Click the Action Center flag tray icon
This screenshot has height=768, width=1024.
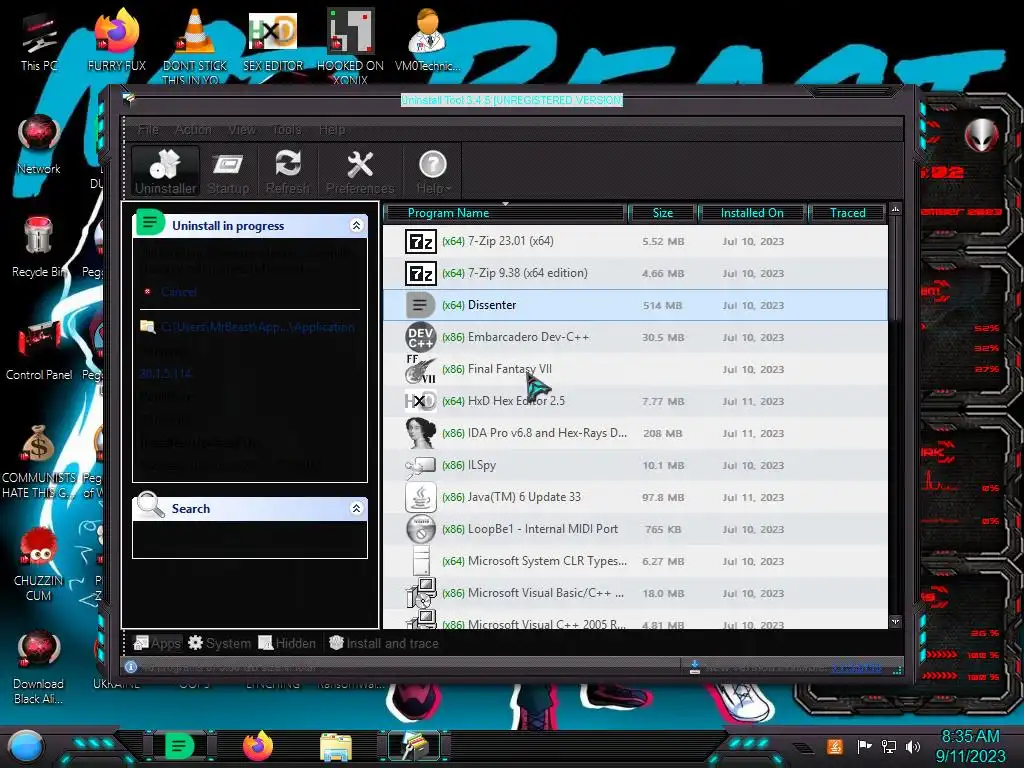point(865,746)
